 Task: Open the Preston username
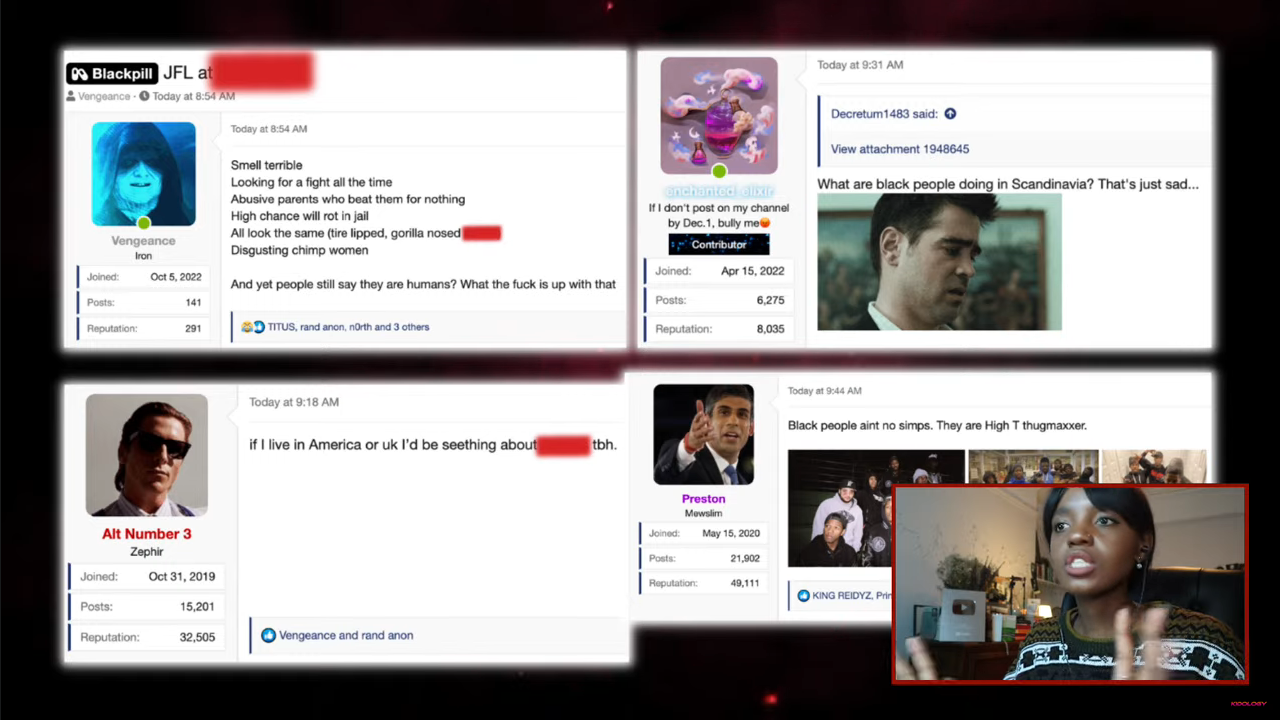coord(704,499)
